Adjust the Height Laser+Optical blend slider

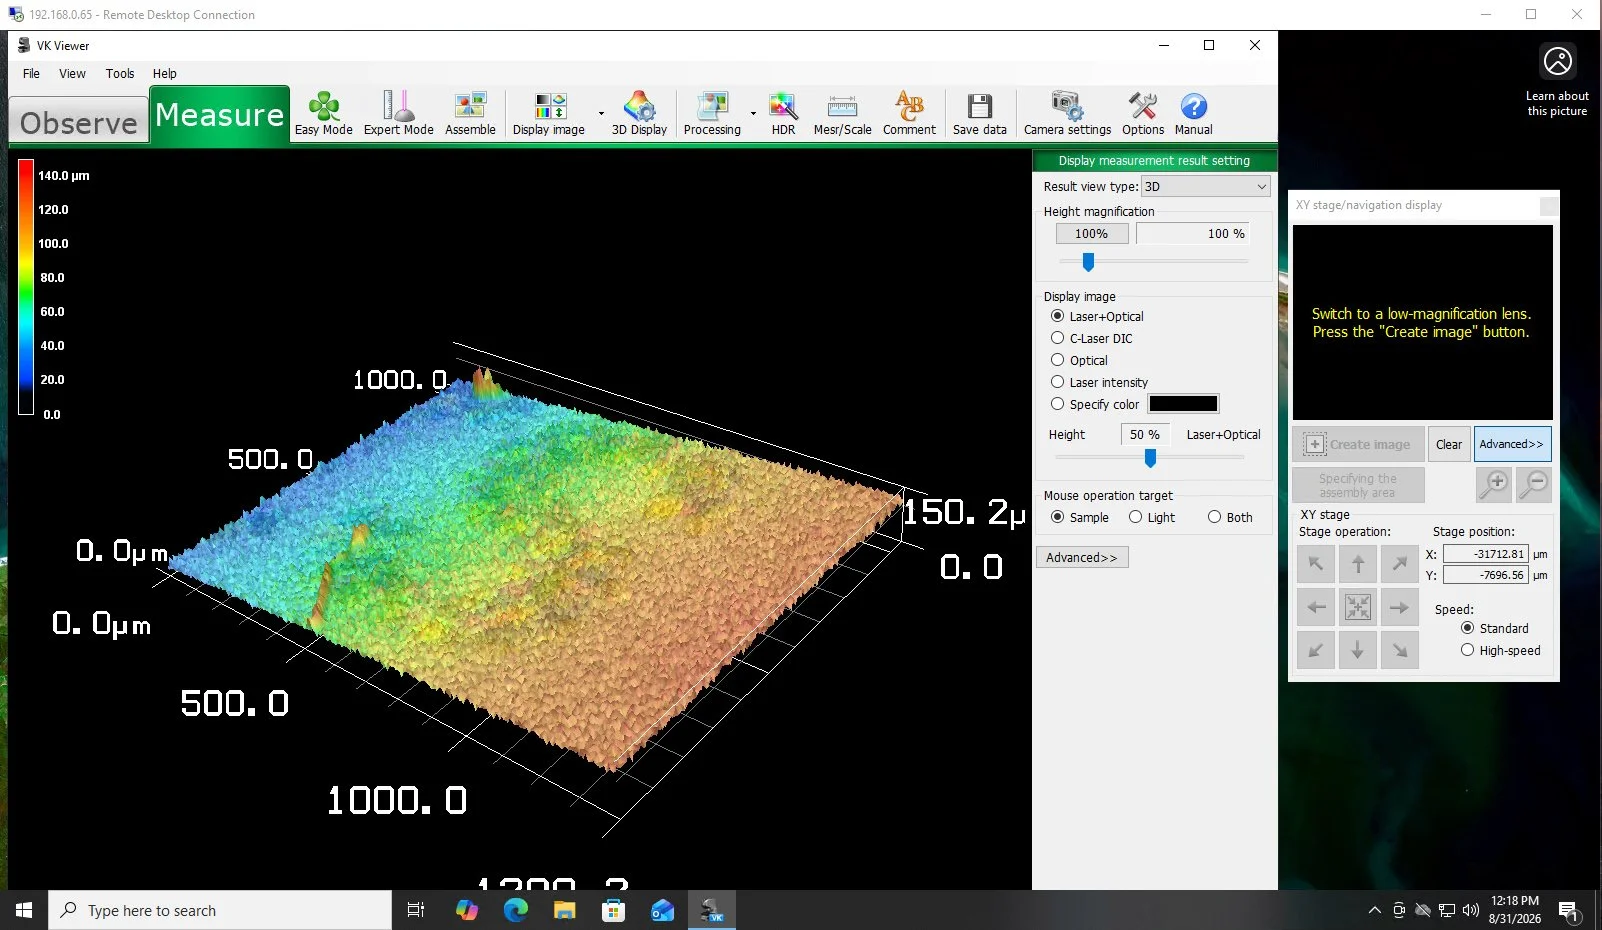(1151, 458)
